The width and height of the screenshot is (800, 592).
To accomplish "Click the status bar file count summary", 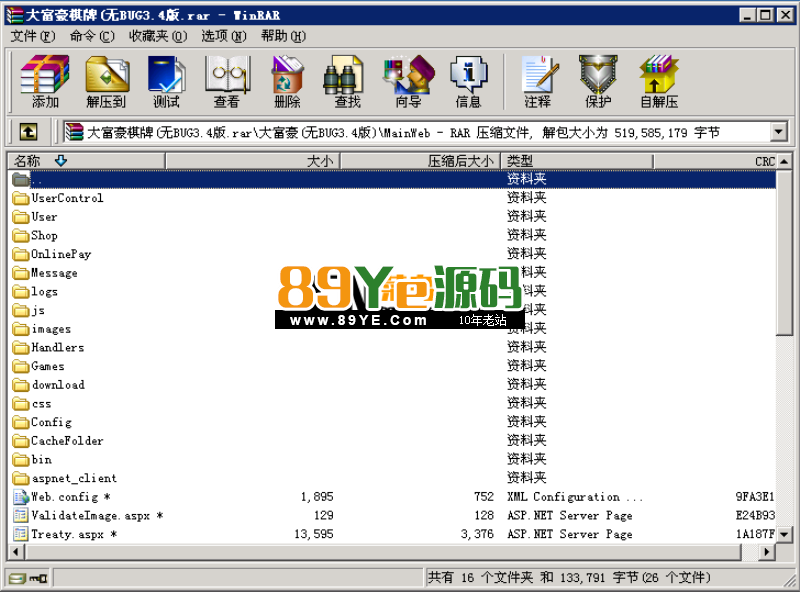I will click(569, 578).
